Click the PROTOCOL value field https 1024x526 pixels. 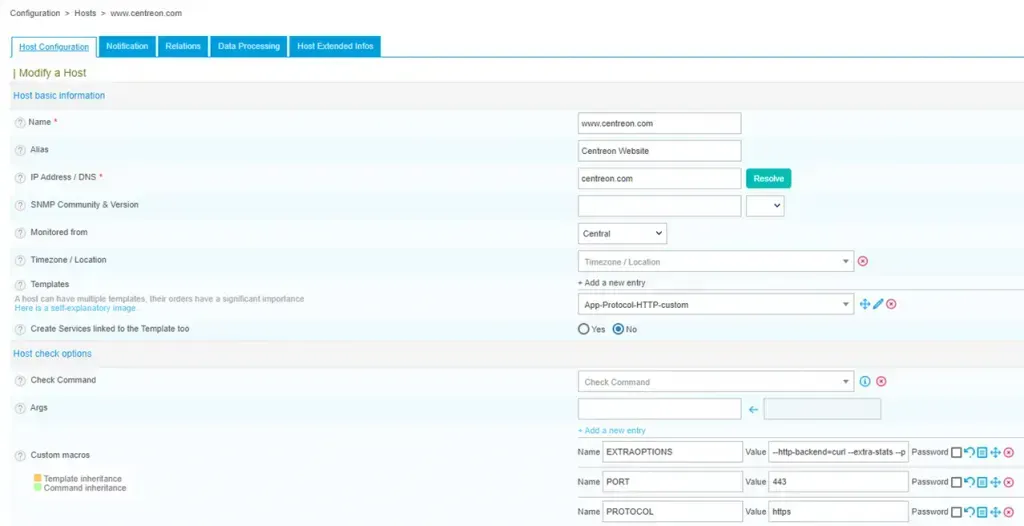click(839, 512)
